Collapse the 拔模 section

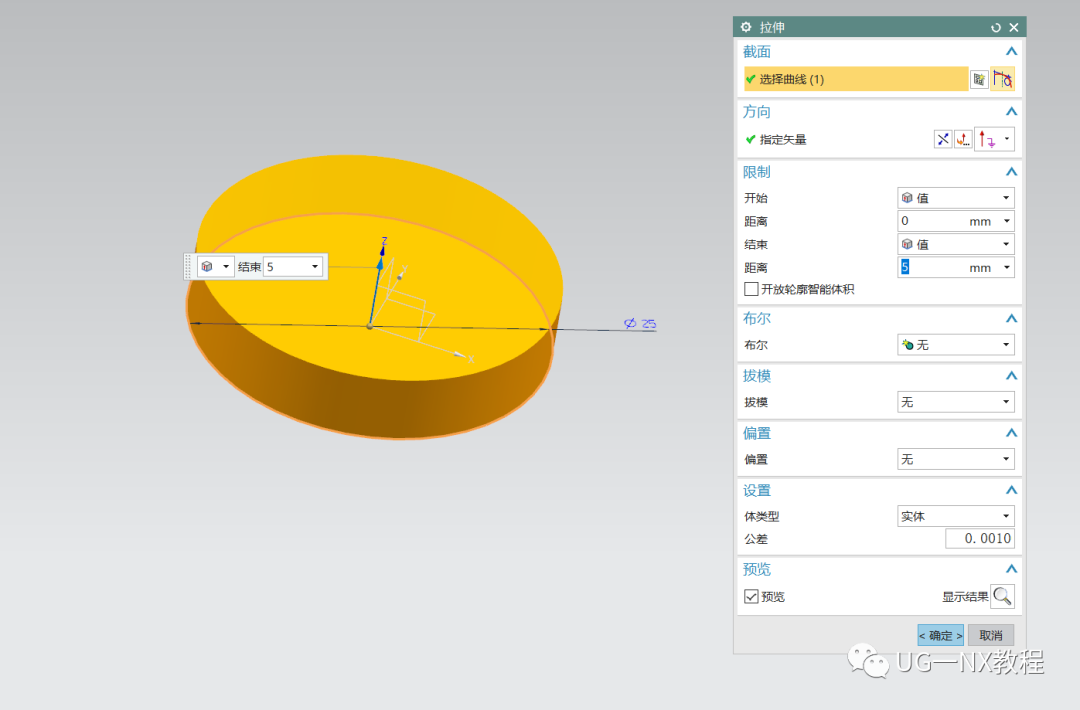(1011, 376)
